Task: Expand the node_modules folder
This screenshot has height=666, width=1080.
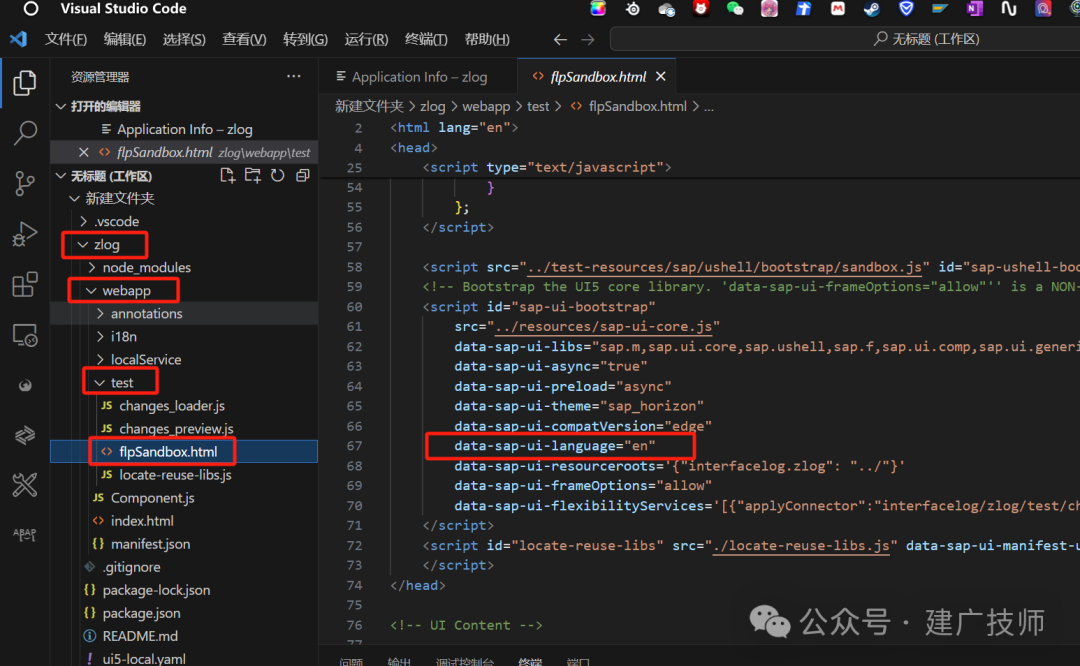Action: [92, 267]
